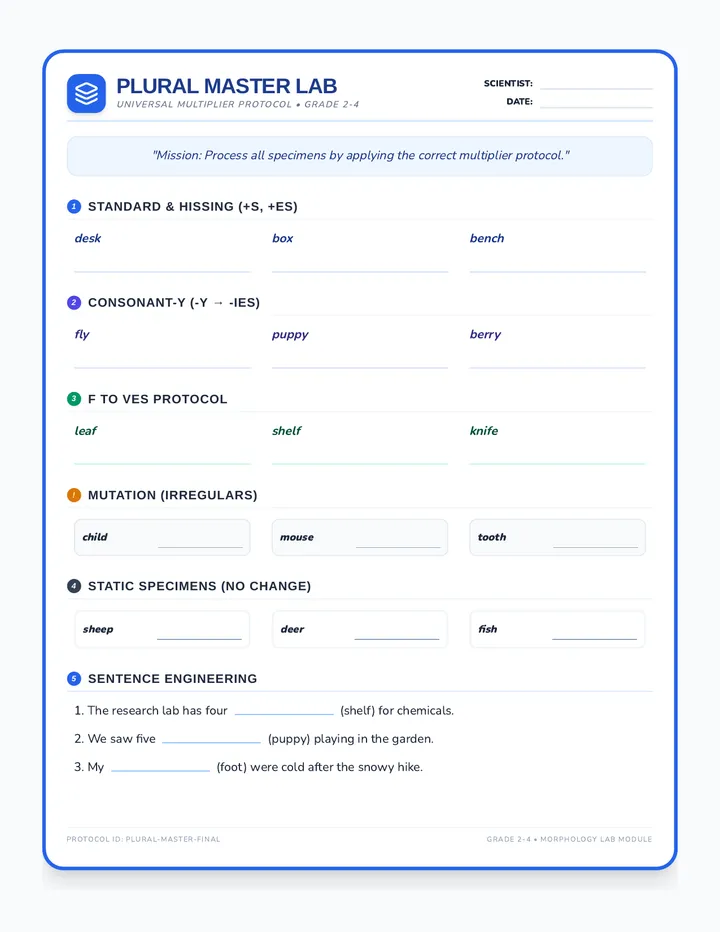
Task: Click the answer line under box
Action: point(360,271)
